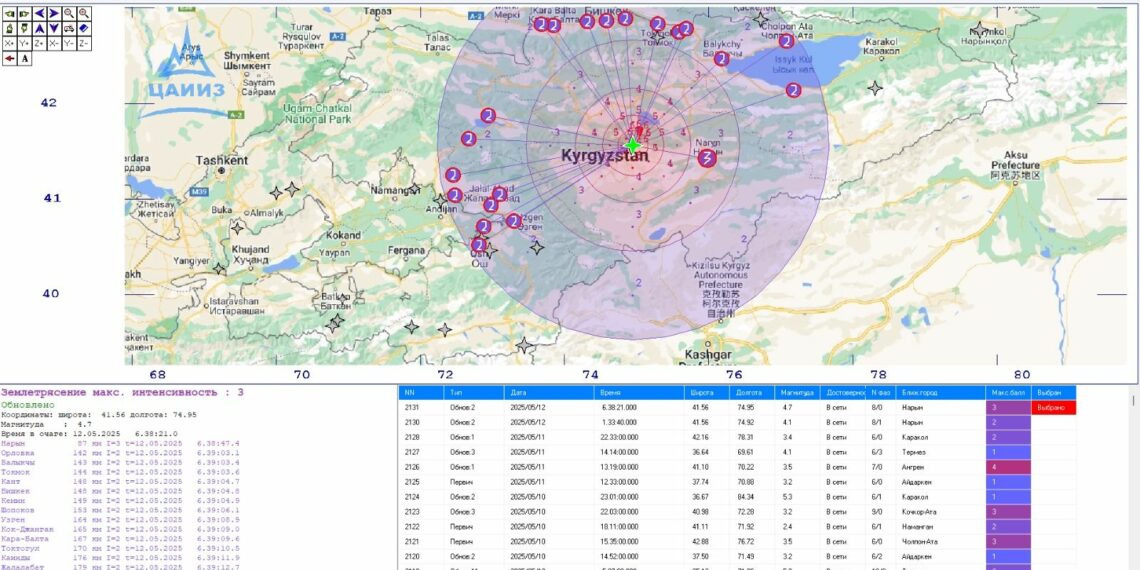Click the truck icon in toolbar
Screen dimensions: 1140x570
pos(69,28)
